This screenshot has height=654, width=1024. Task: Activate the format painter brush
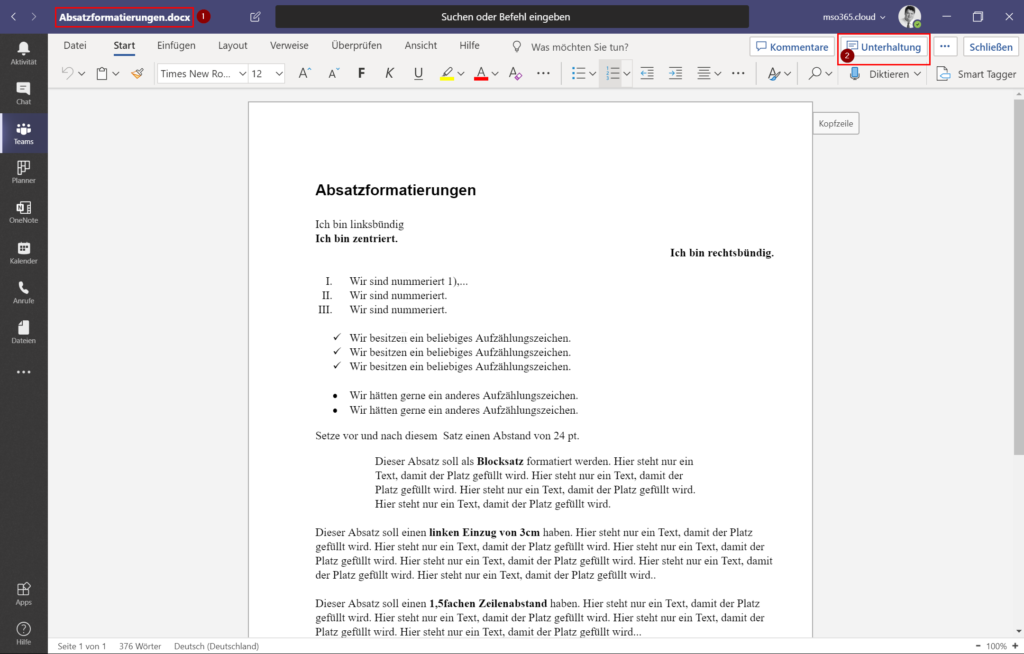click(x=137, y=73)
